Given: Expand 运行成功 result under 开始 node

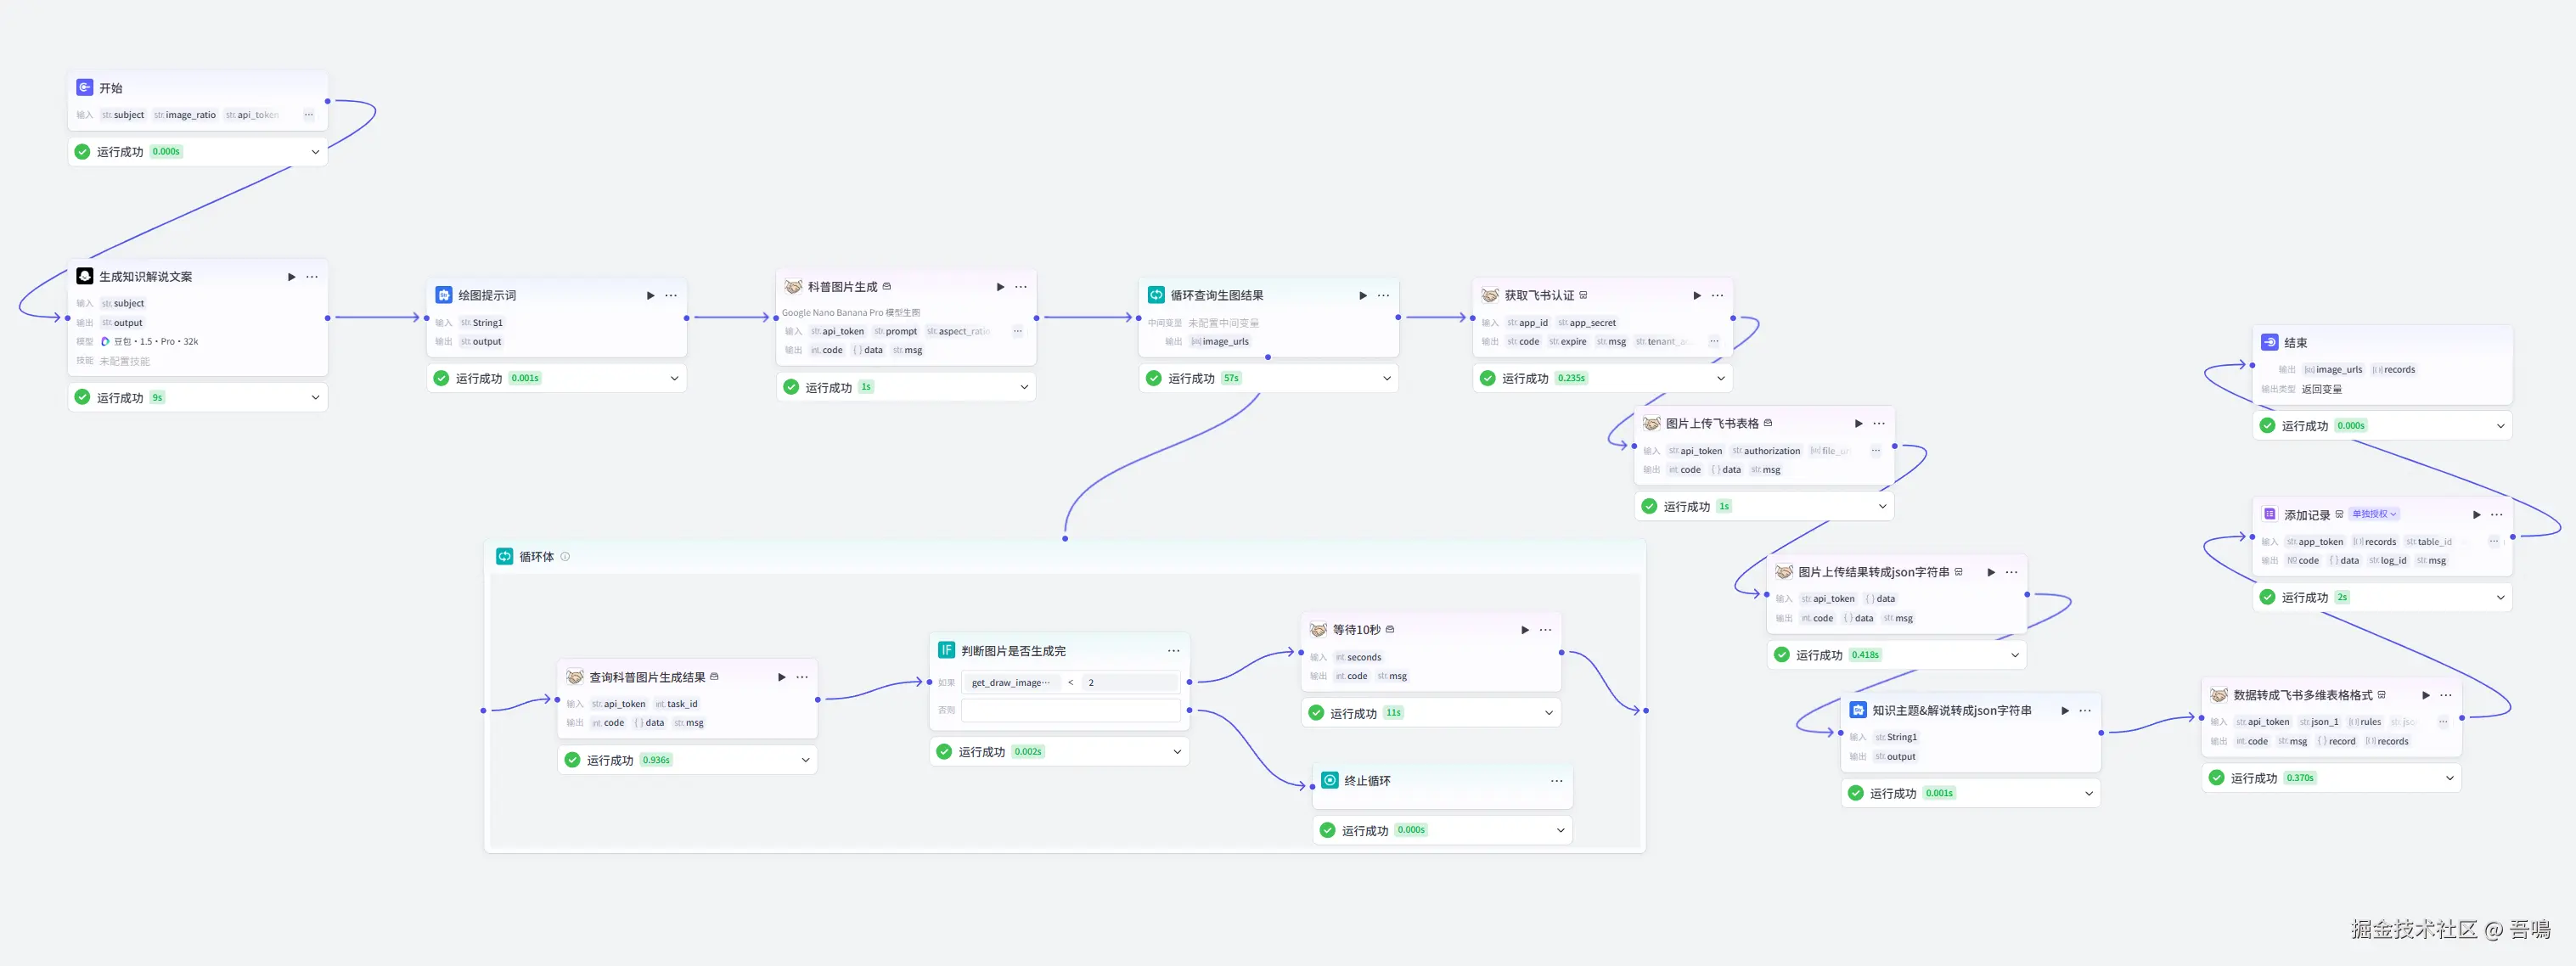Looking at the screenshot, I should tap(315, 152).
